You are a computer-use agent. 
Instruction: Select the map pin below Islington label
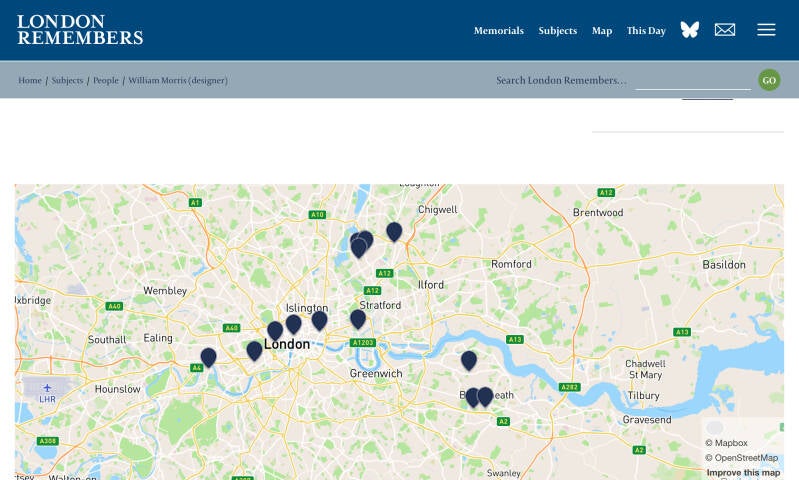(319, 321)
